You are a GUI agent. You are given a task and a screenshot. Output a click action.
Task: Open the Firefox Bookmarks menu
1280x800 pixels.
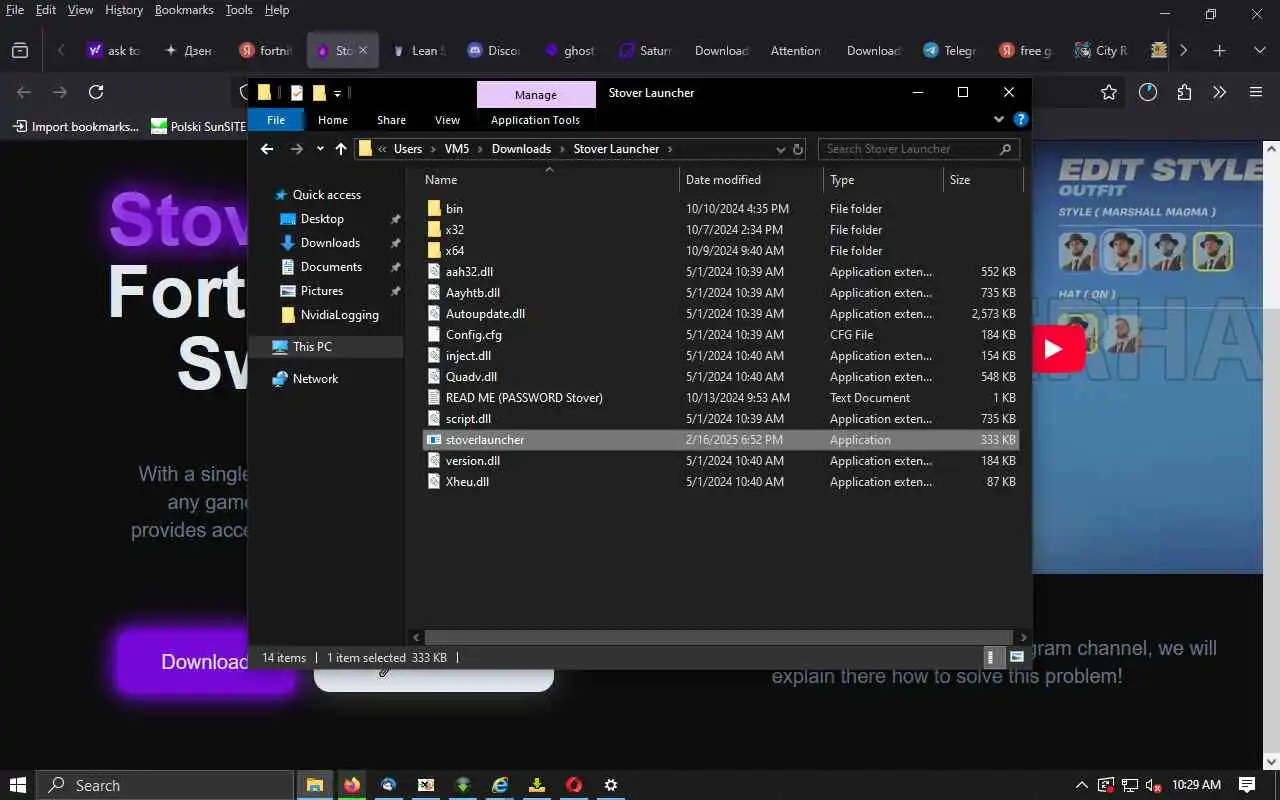(x=184, y=10)
